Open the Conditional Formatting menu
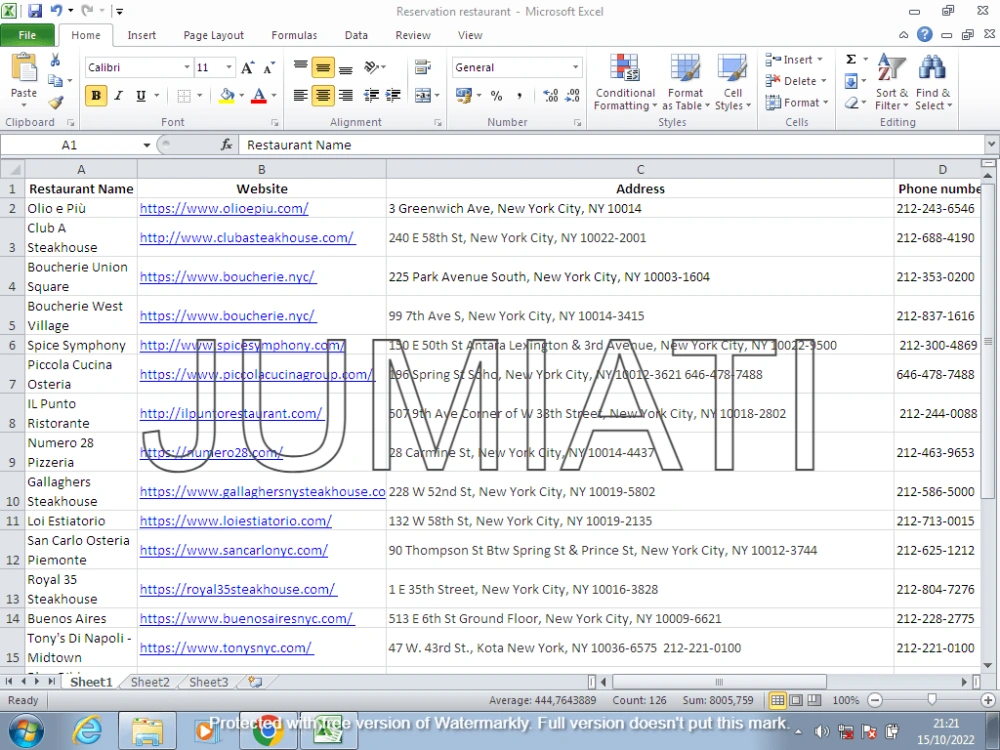The width and height of the screenshot is (1000, 750). coord(625,82)
